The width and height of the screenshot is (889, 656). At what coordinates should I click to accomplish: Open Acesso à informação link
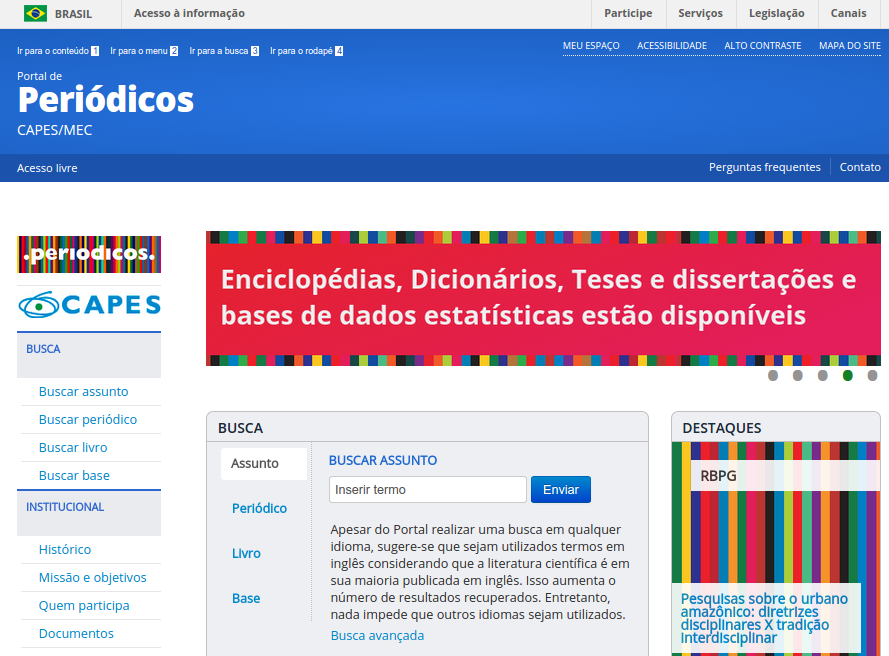click(189, 13)
